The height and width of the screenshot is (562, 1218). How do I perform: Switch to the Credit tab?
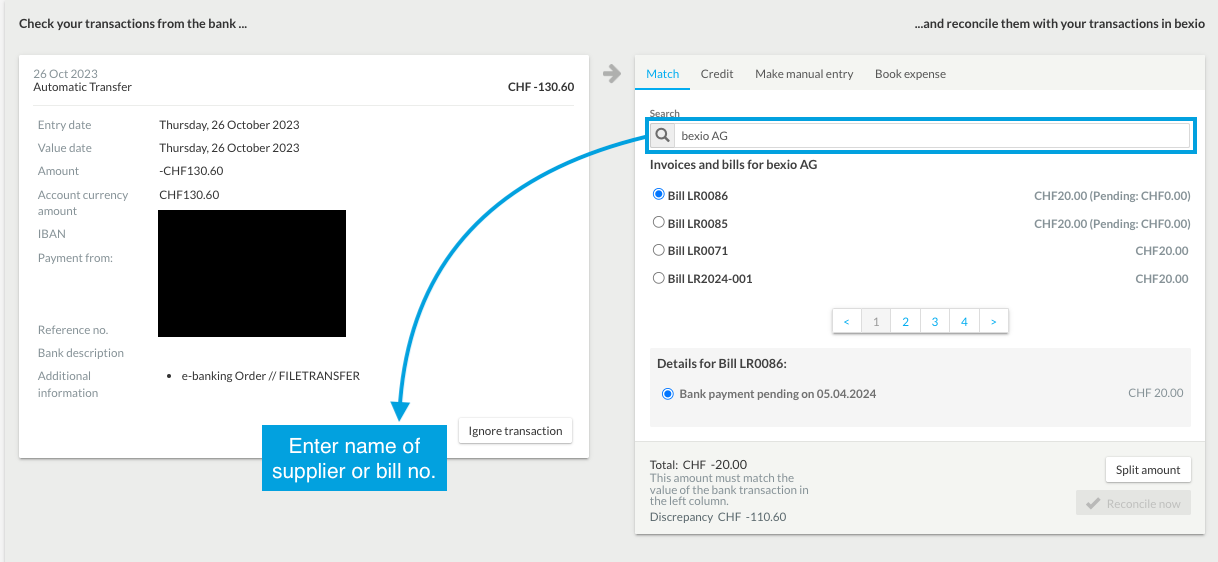point(717,74)
